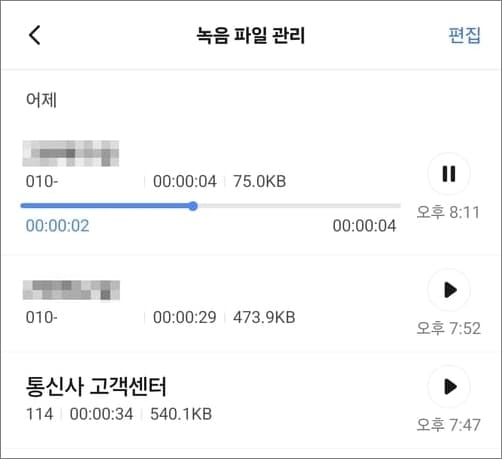
Task: Click the blue playback slider handle
Action: 193,206
